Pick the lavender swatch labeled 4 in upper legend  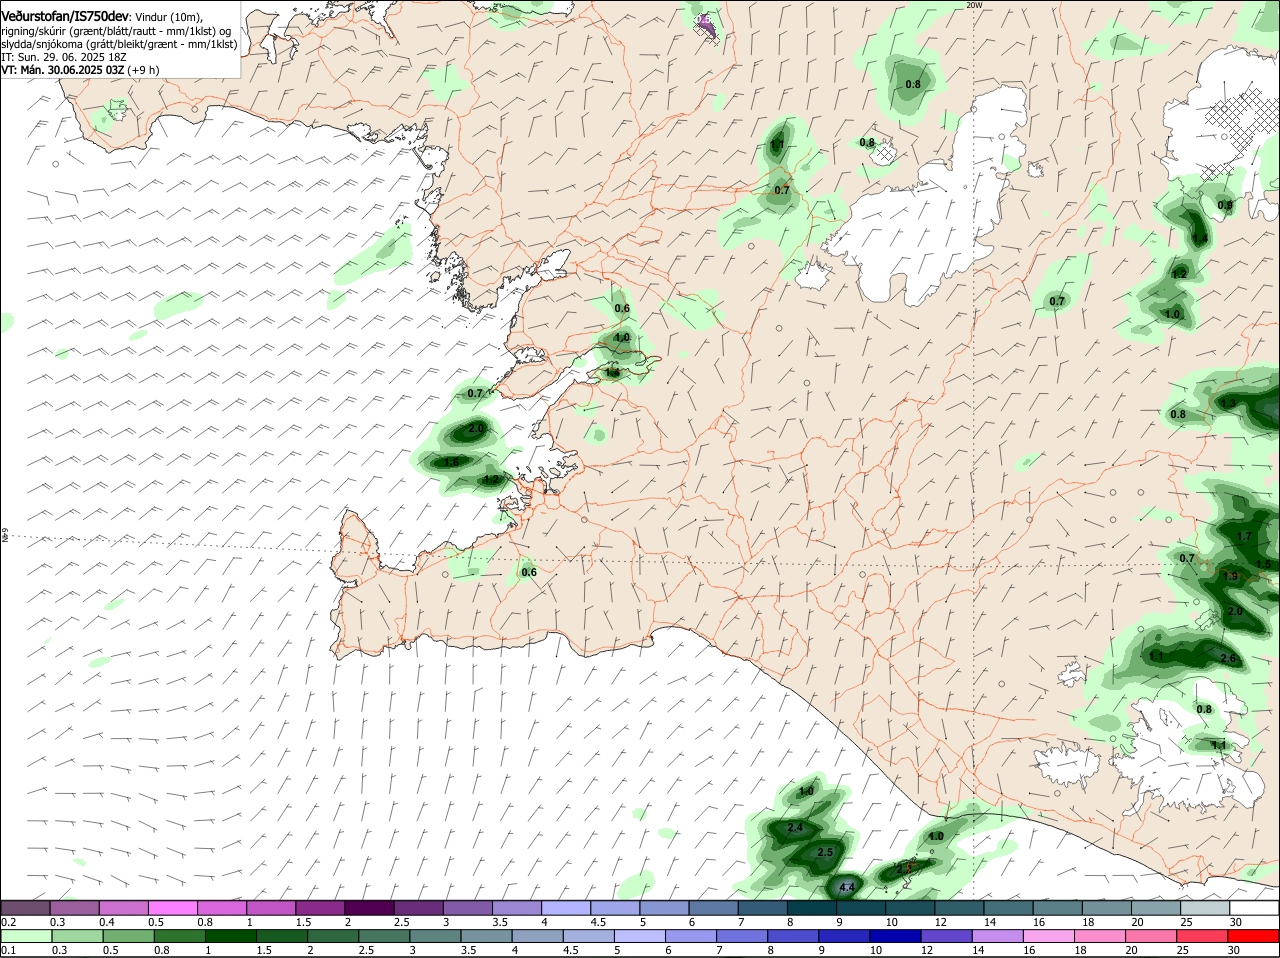pos(566,908)
